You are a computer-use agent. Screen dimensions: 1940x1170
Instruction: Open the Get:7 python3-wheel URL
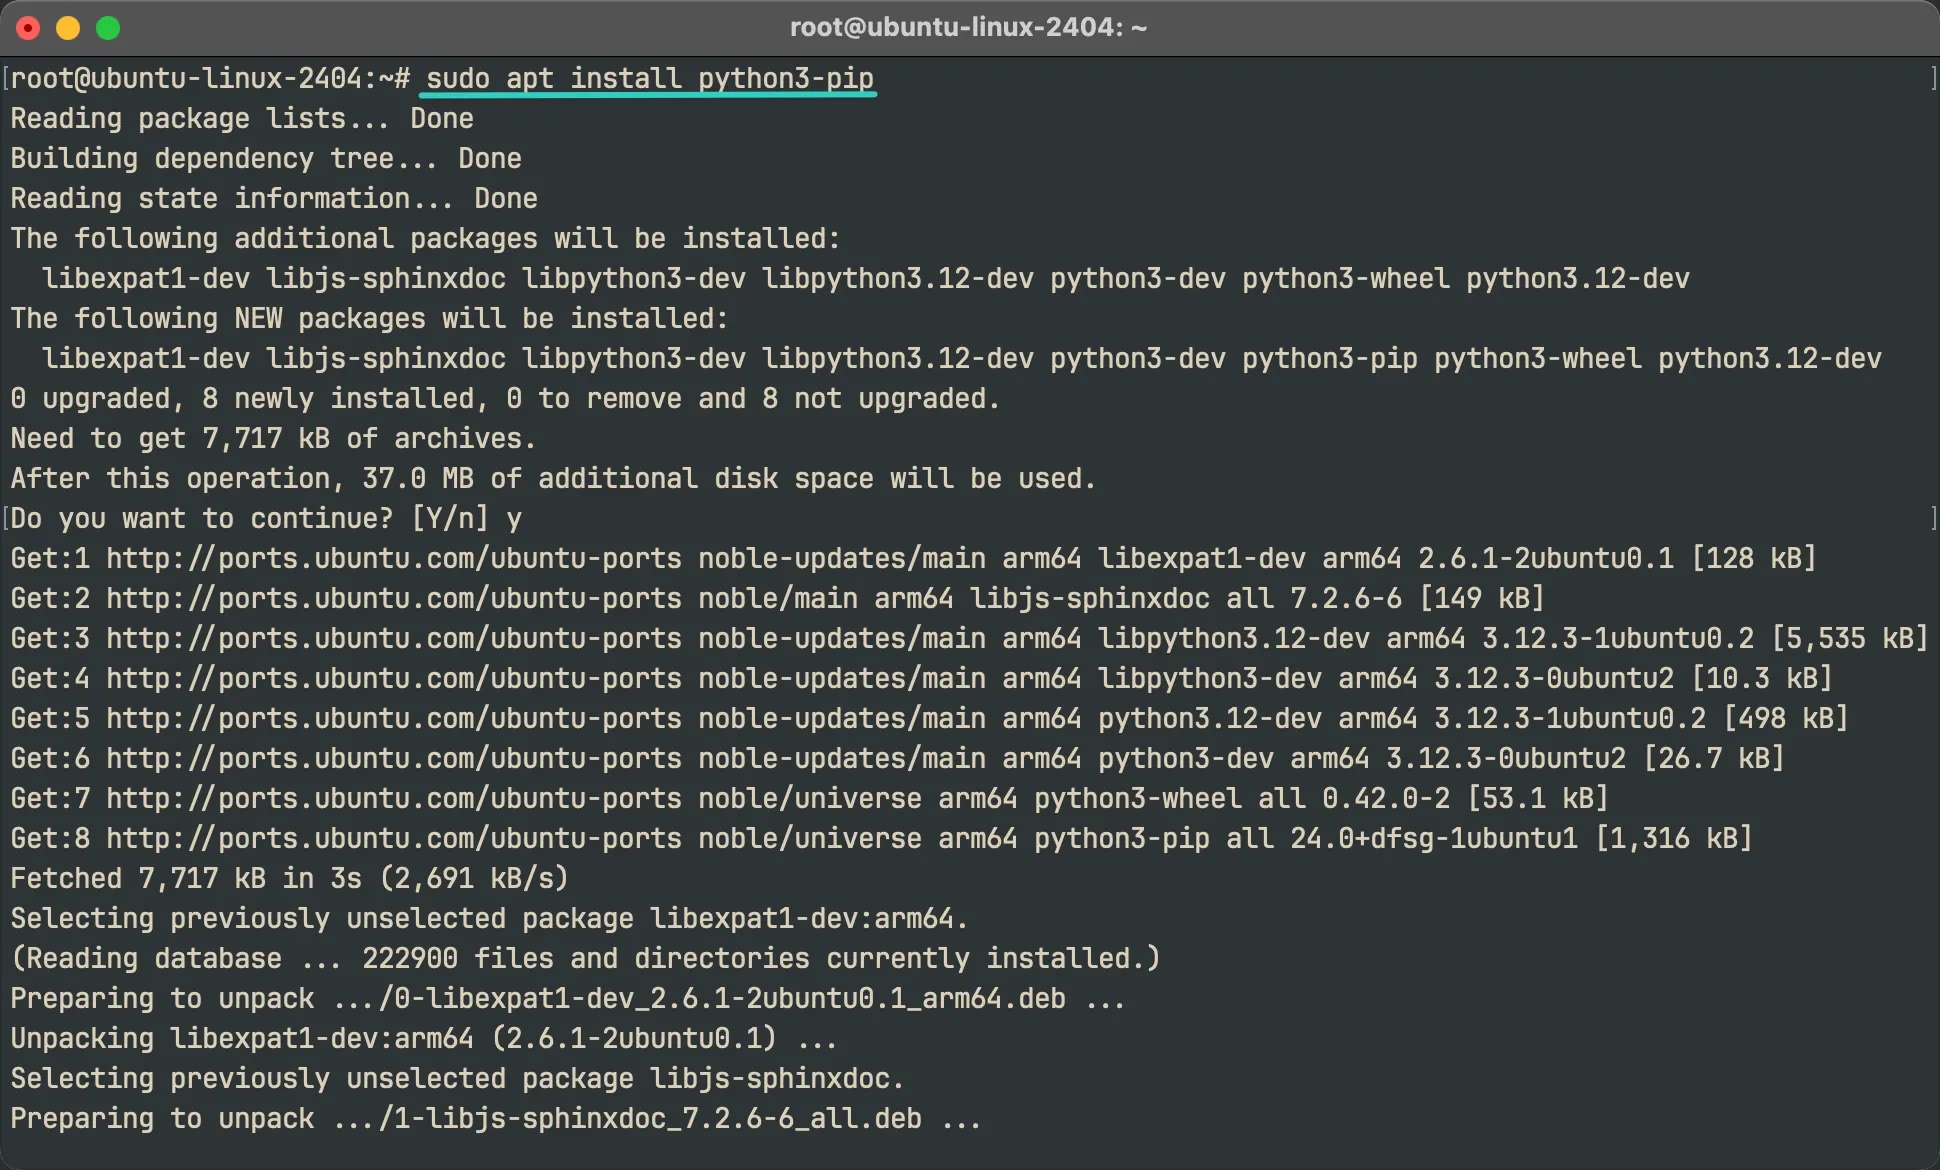tap(393, 798)
